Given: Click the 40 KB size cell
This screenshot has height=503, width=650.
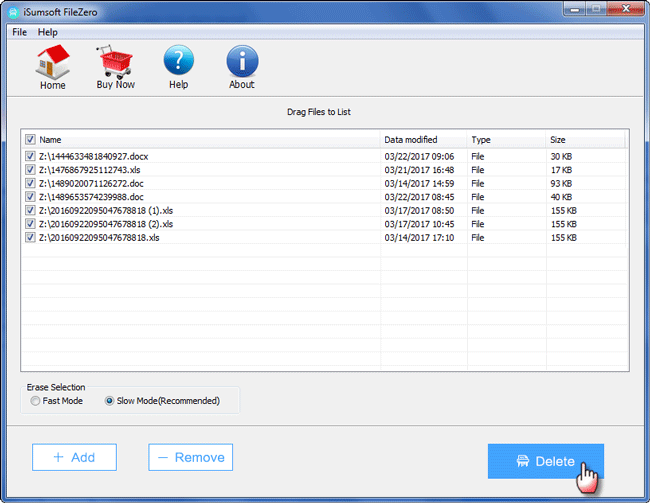Looking at the screenshot, I should 561,197.
